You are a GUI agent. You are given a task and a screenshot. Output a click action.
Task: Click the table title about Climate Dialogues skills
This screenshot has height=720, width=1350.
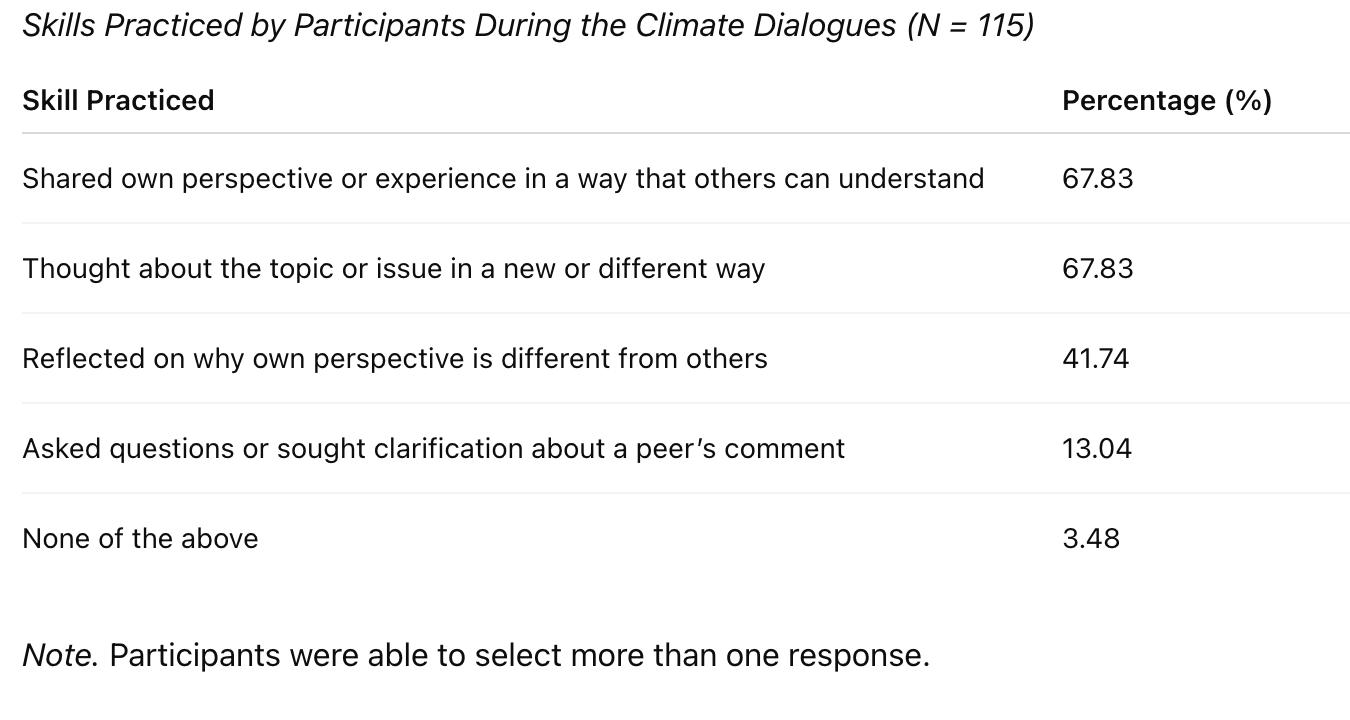click(528, 25)
